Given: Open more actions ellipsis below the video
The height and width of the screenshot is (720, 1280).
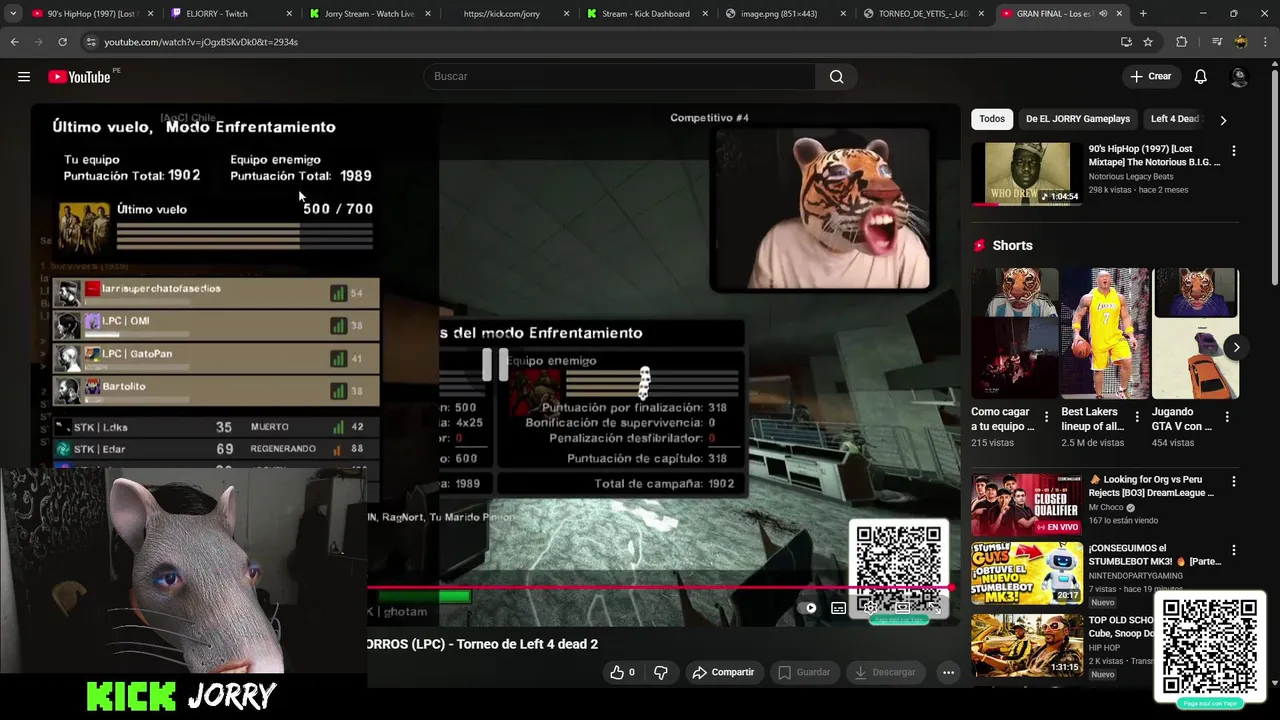Looking at the screenshot, I should (x=948, y=672).
